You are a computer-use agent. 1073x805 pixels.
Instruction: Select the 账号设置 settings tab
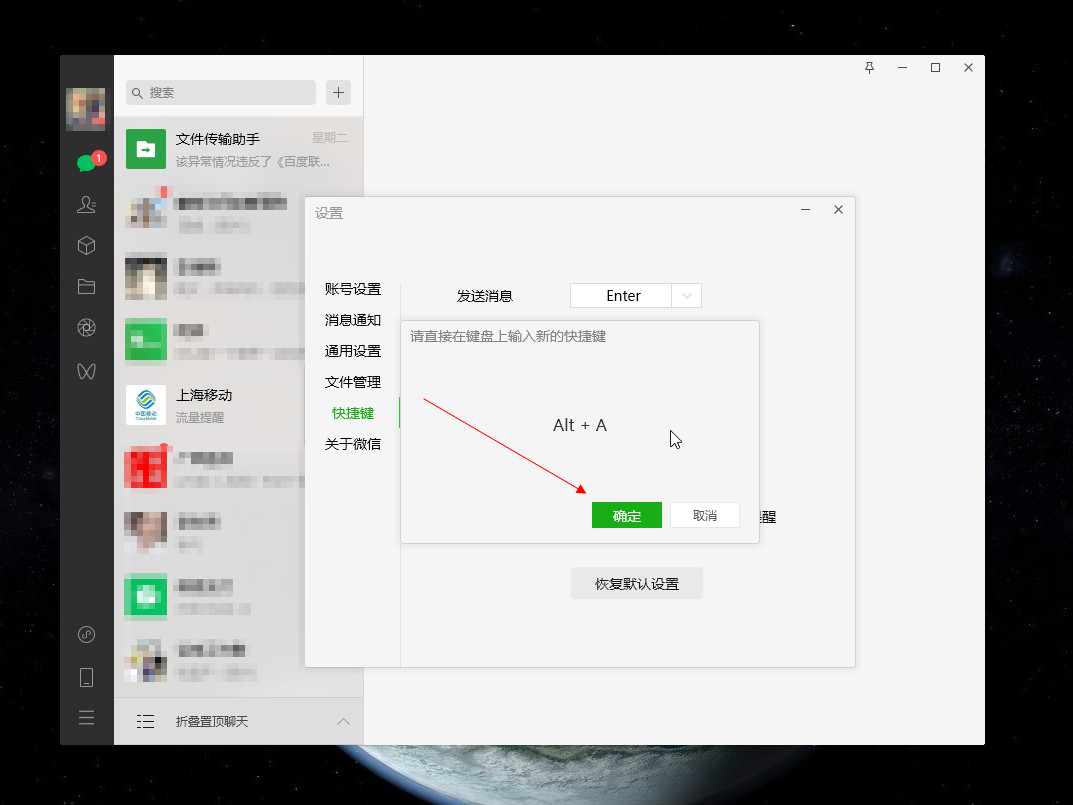tap(352, 289)
